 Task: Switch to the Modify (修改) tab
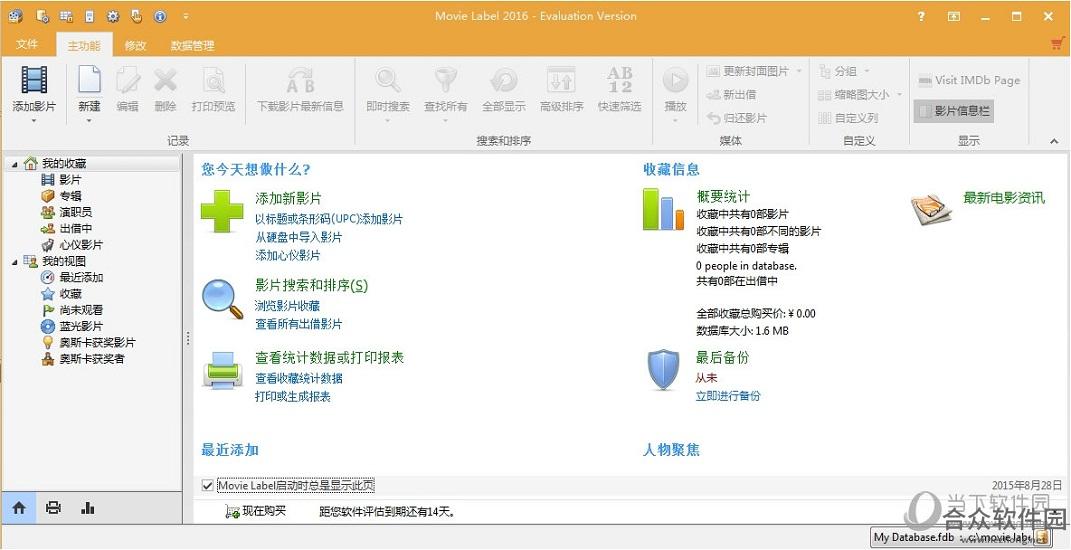[x=135, y=45]
